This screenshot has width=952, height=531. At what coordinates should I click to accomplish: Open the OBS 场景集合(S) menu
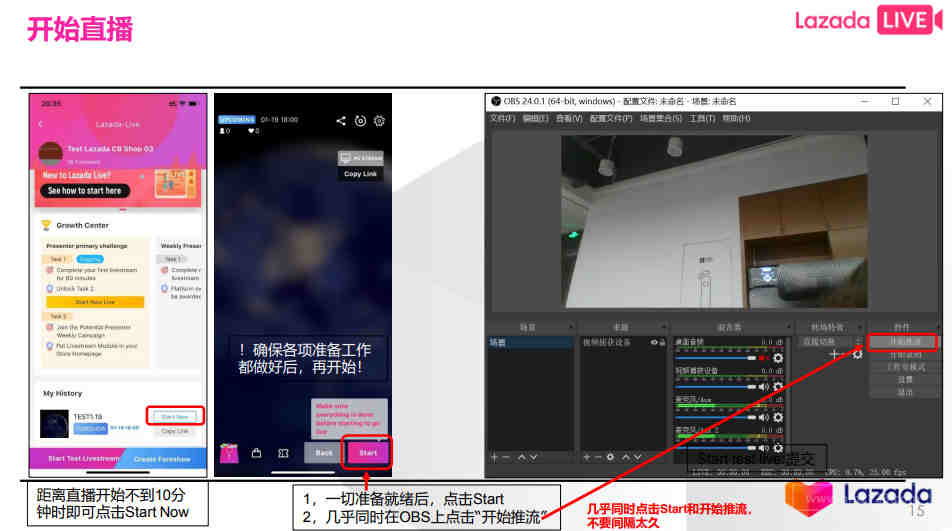[661, 118]
